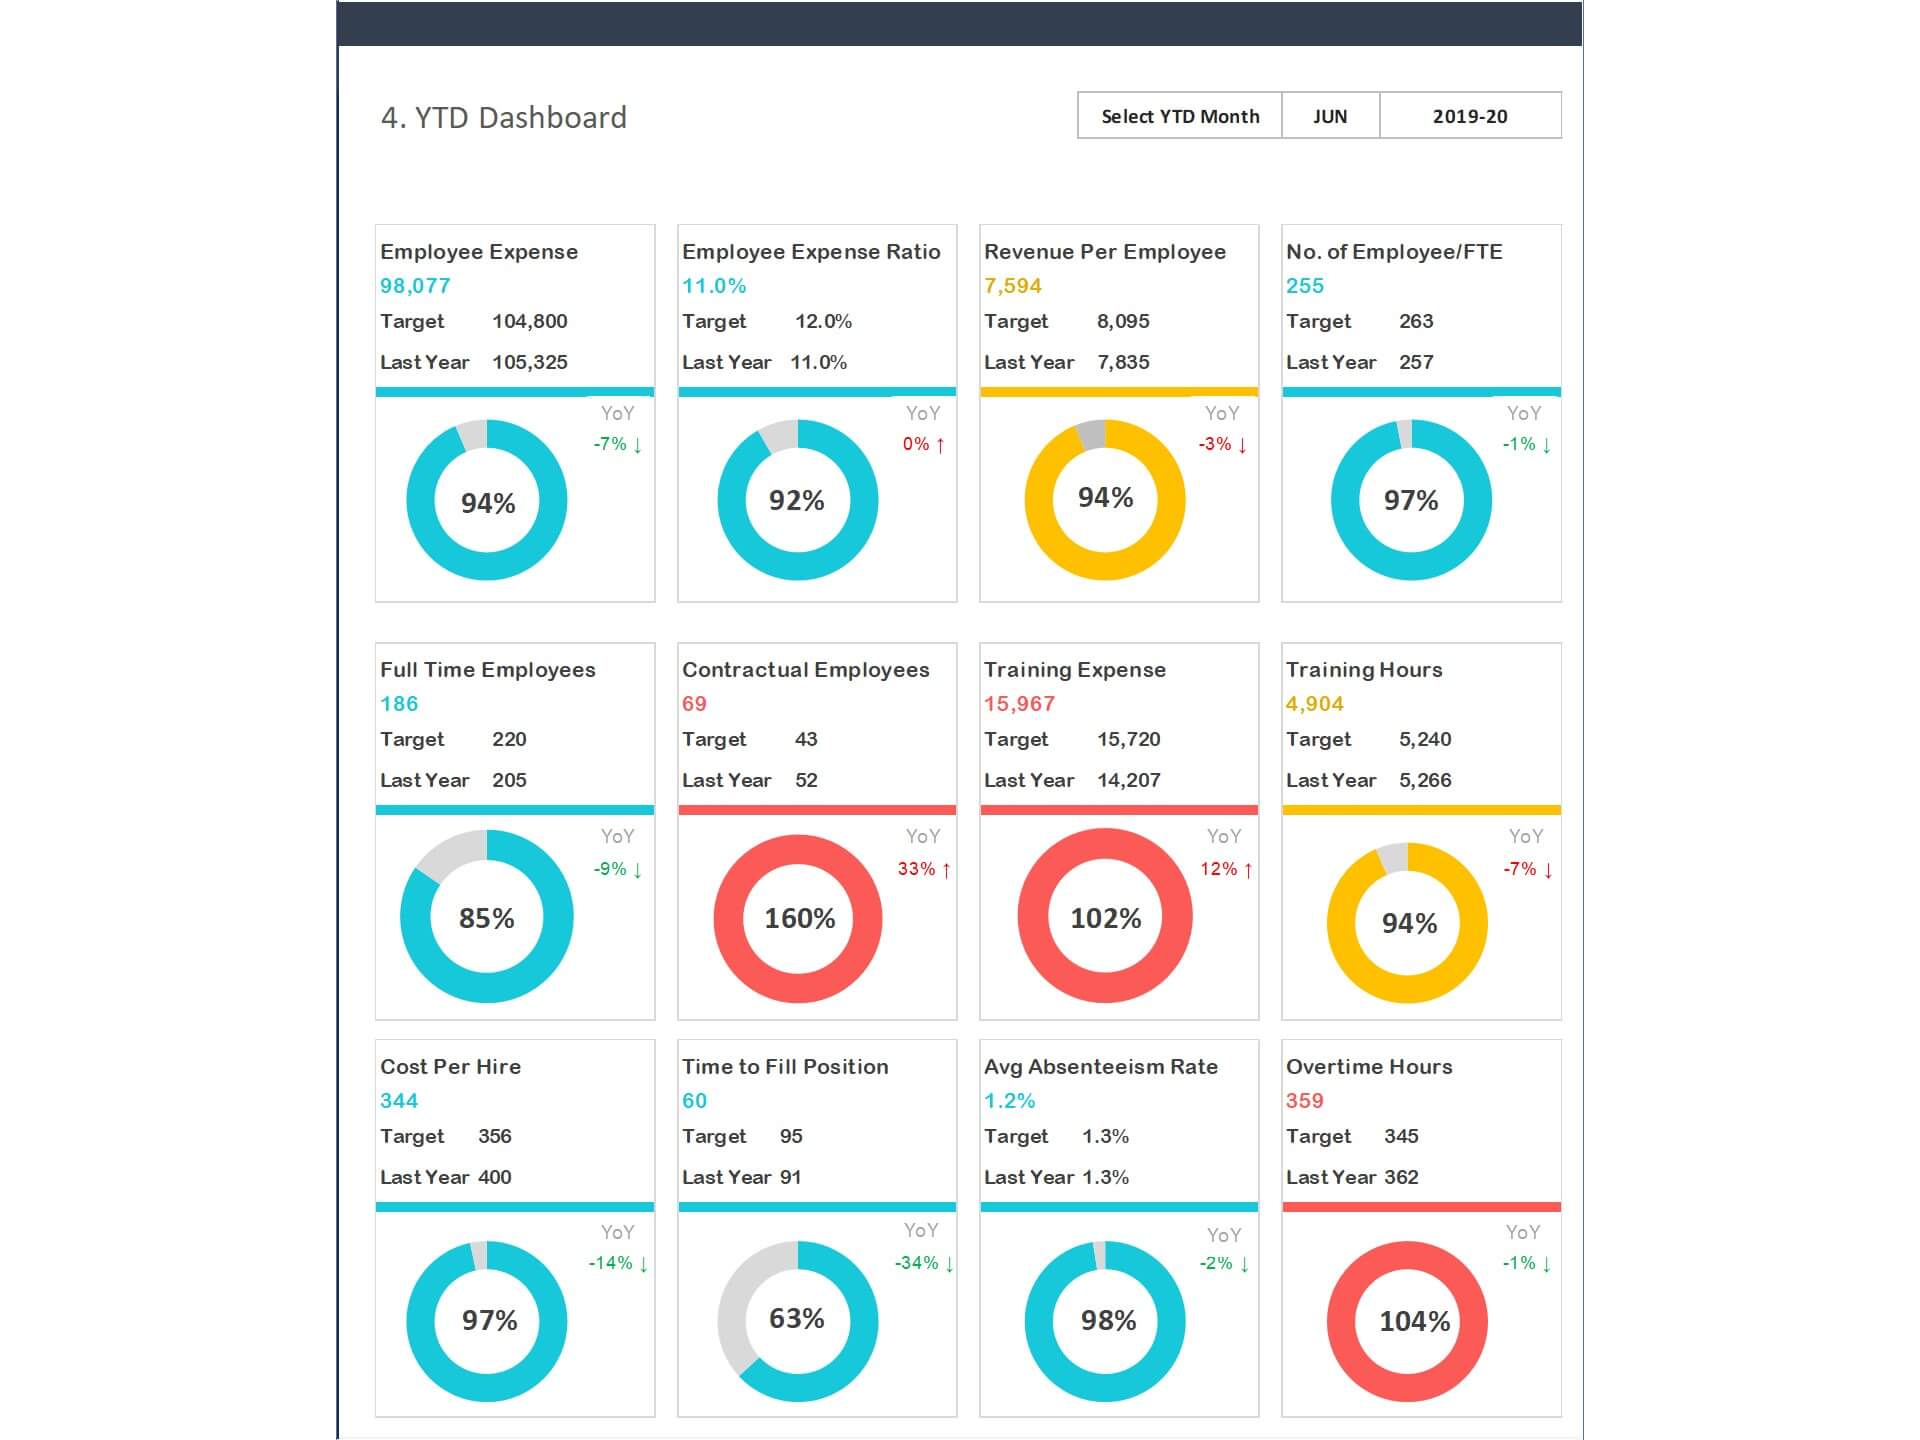Click the No. of Employee FTE metric tab
1920x1440 pixels.
click(1420, 250)
